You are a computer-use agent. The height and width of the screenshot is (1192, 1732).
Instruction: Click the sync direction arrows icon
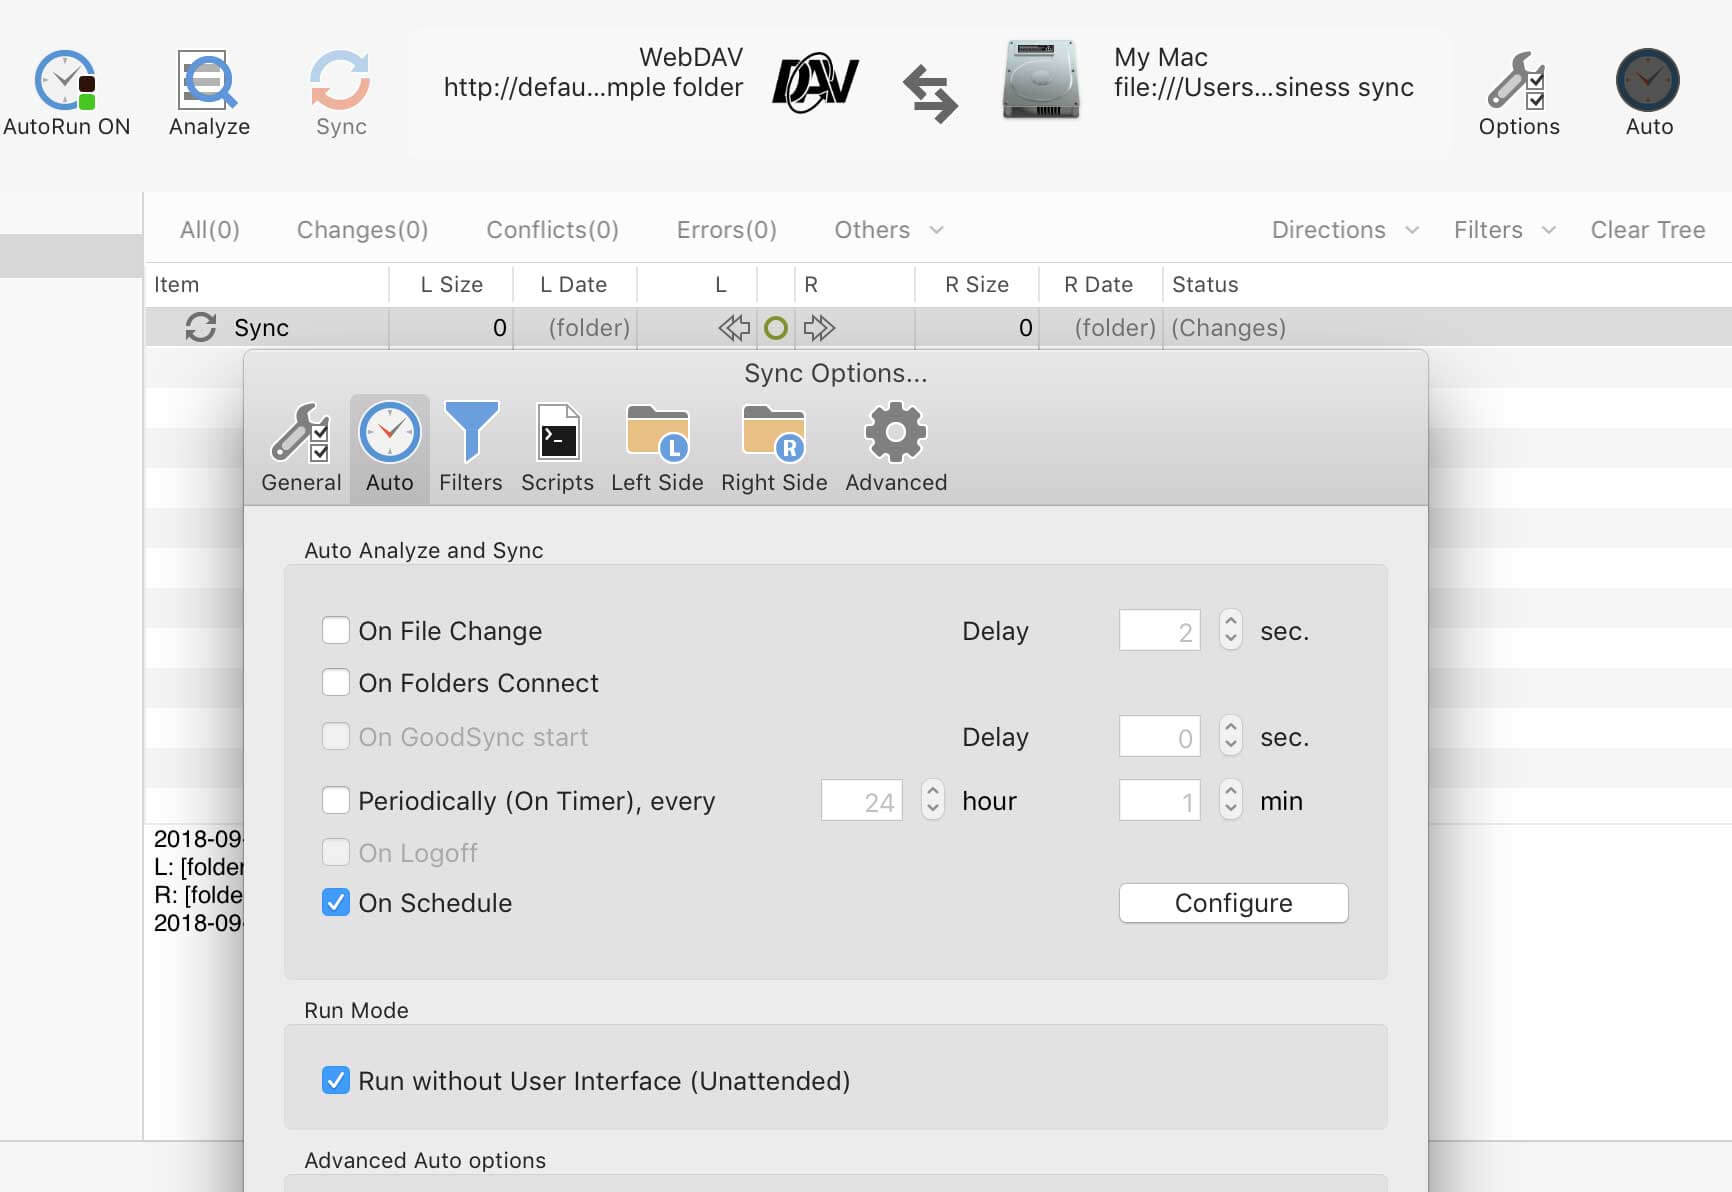[930, 93]
